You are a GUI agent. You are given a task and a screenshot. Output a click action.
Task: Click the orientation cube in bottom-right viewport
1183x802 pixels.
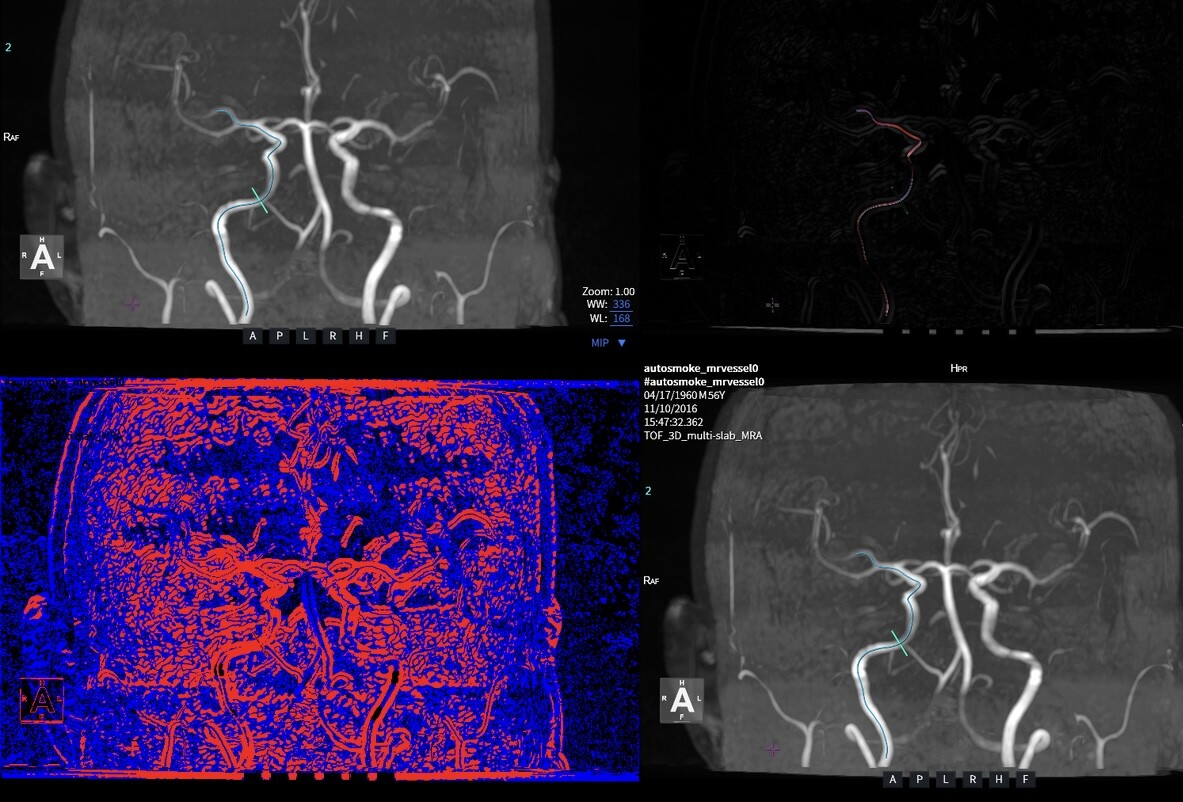(682, 700)
